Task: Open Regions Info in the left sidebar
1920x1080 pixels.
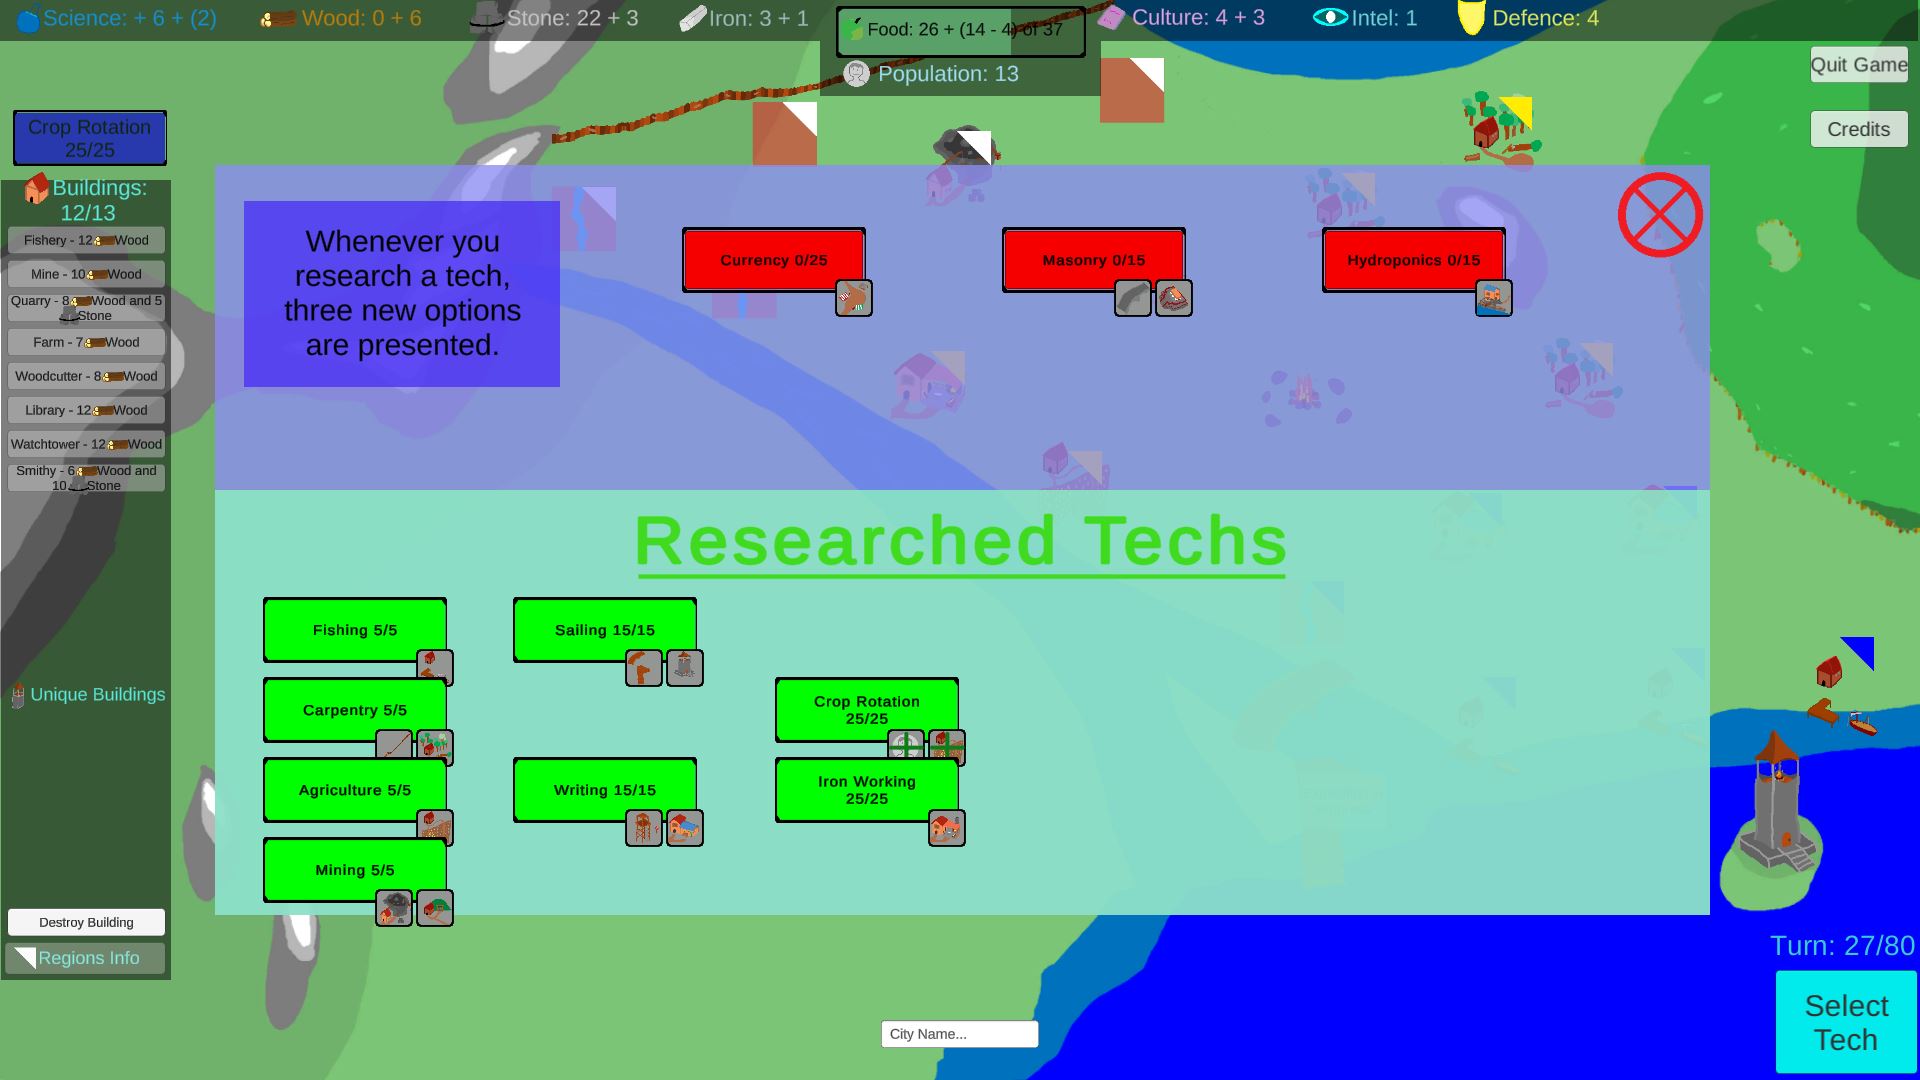Action: tap(88, 958)
